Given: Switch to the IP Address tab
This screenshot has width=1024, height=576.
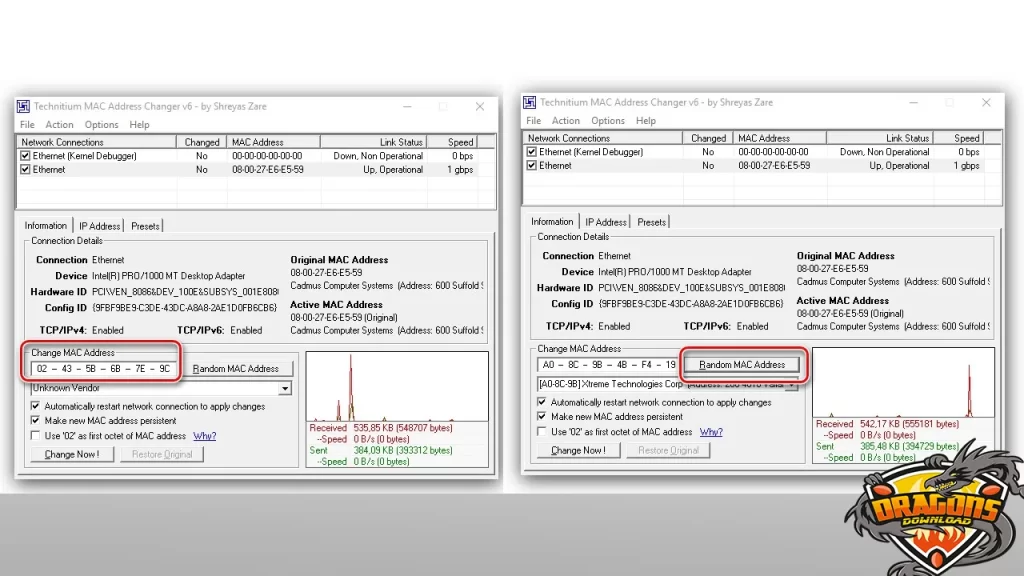Looking at the screenshot, I should point(99,225).
